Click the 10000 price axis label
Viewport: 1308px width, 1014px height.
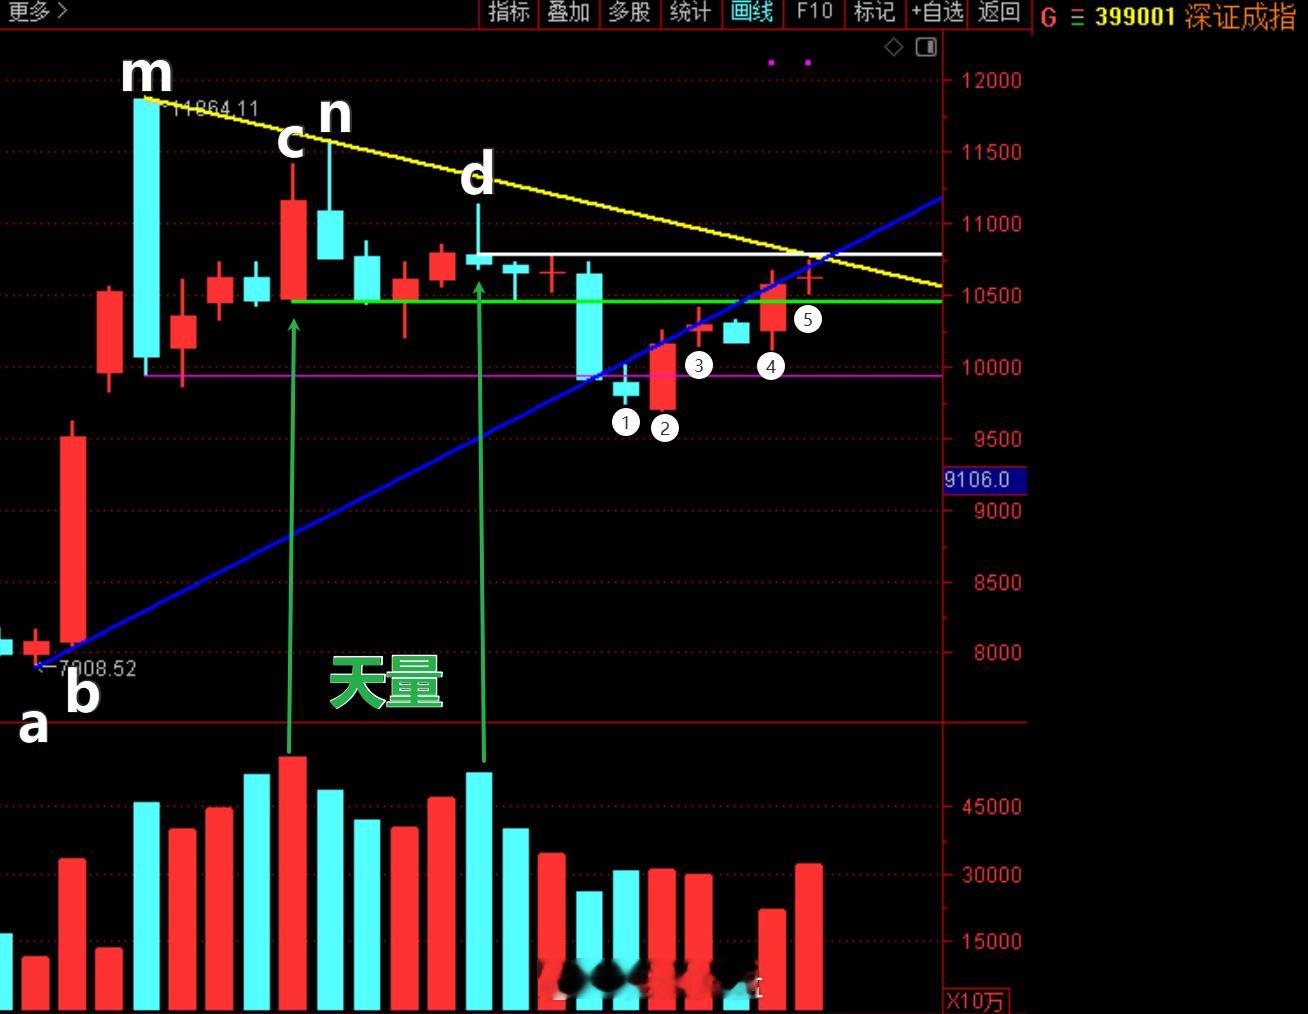[x=992, y=367]
